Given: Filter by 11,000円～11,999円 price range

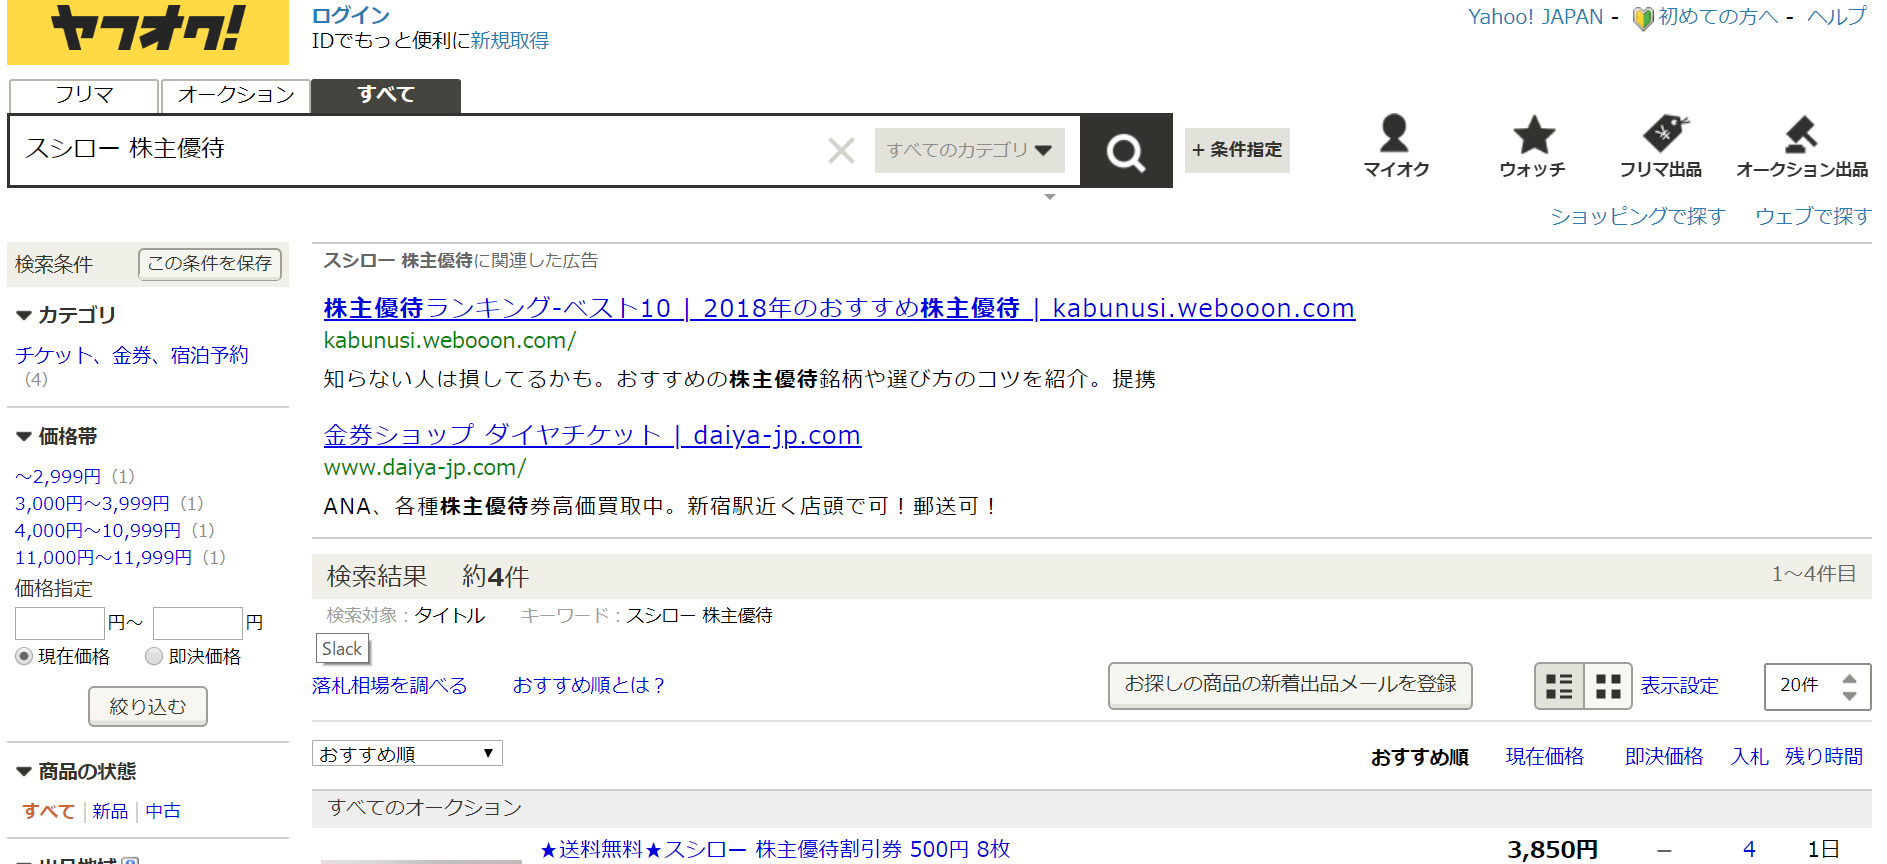Looking at the screenshot, I should pos(103,557).
